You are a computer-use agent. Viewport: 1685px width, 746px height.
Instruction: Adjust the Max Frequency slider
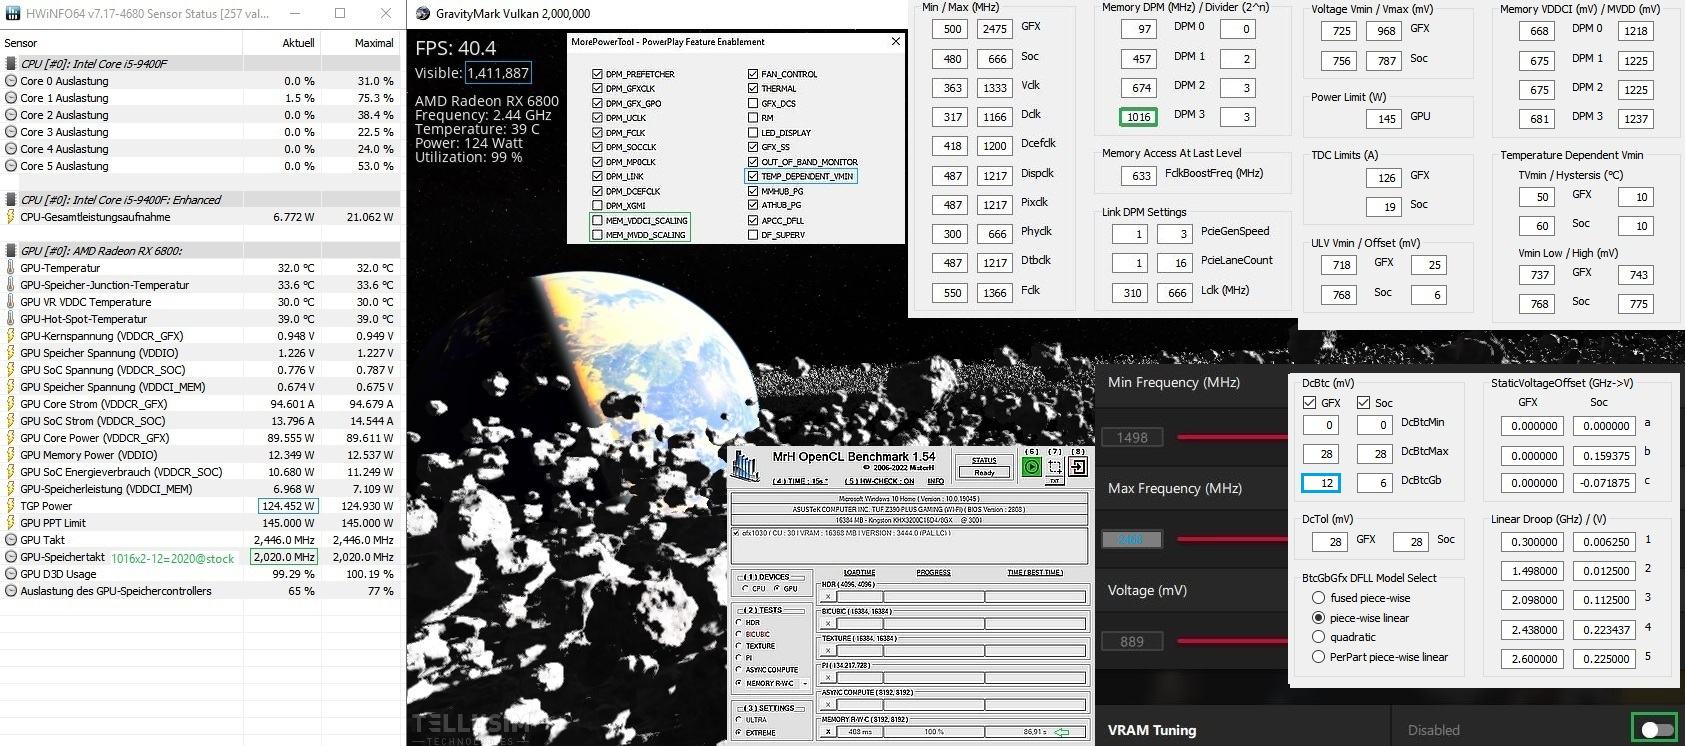pyautogui.click(x=1232, y=539)
